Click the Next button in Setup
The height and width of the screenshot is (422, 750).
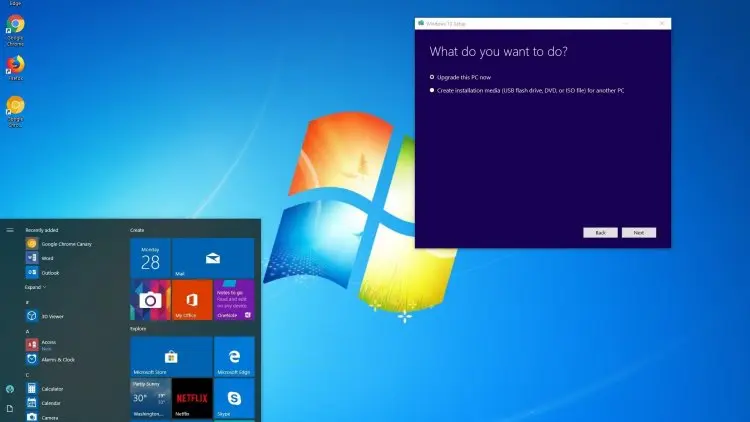tap(639, 233)
